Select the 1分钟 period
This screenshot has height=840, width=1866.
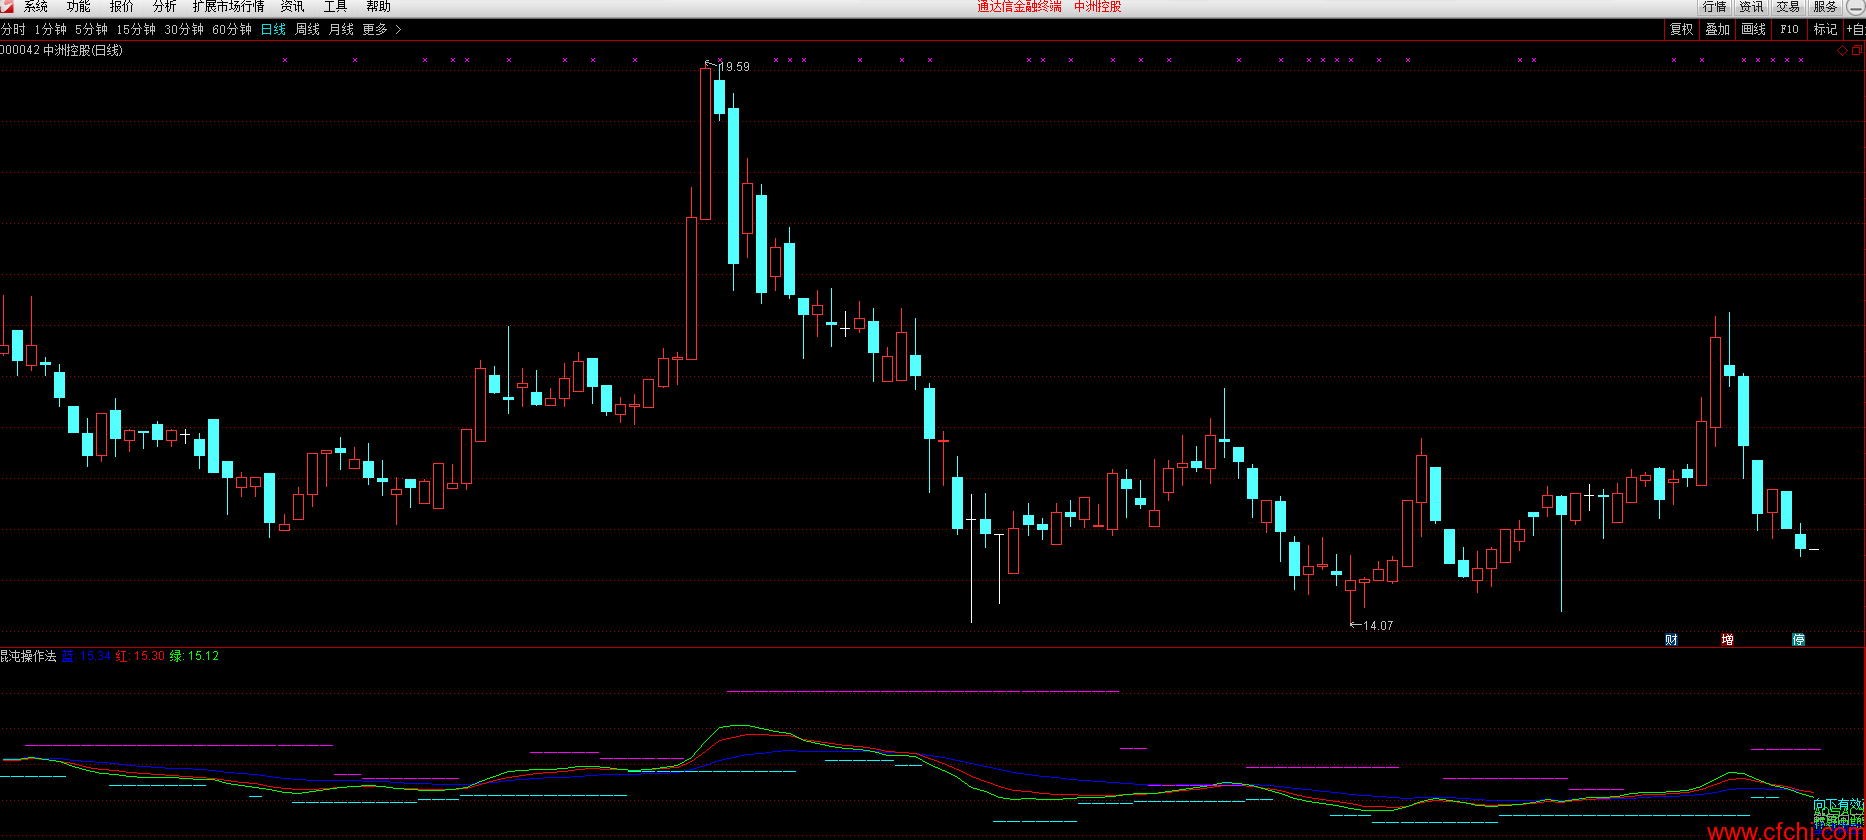click(51, 29)
